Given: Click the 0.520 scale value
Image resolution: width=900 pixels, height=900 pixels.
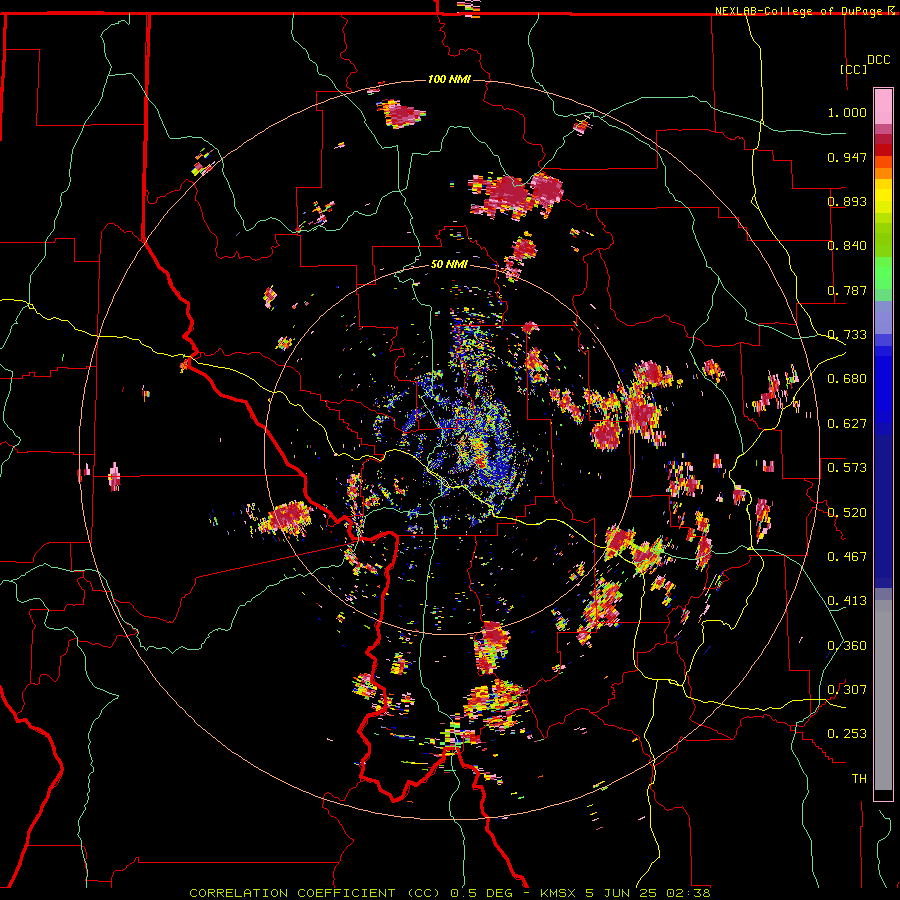Looking at the screenshot, I should [847, 513].
